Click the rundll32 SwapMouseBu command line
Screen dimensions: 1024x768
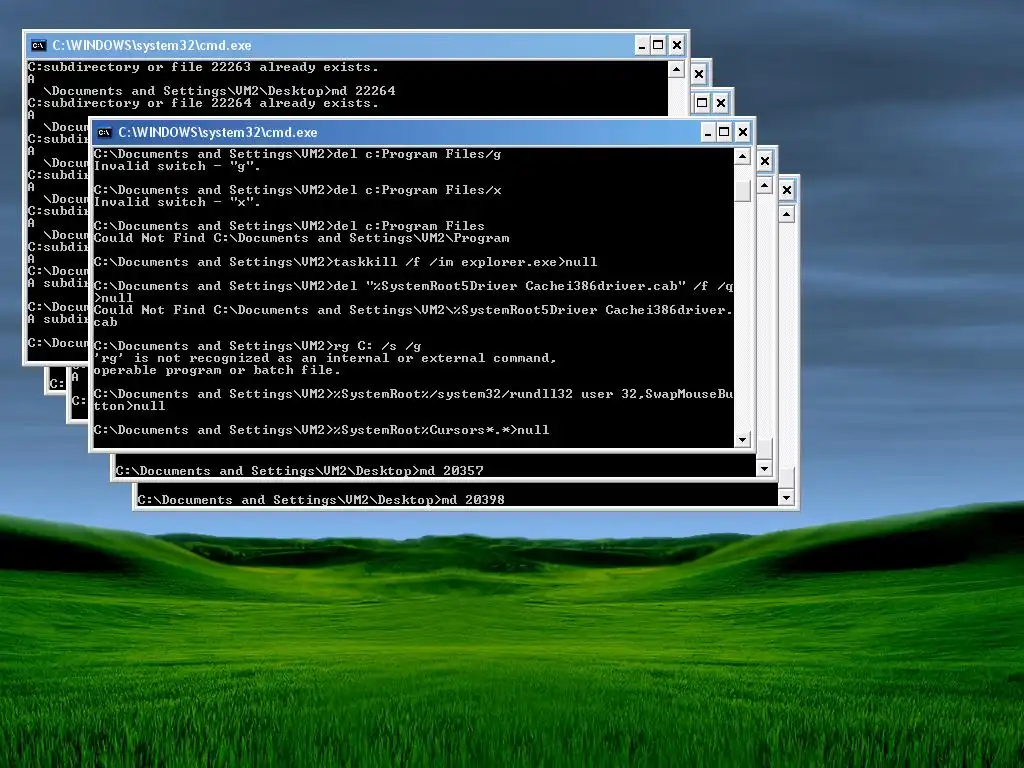pos(413,394)
